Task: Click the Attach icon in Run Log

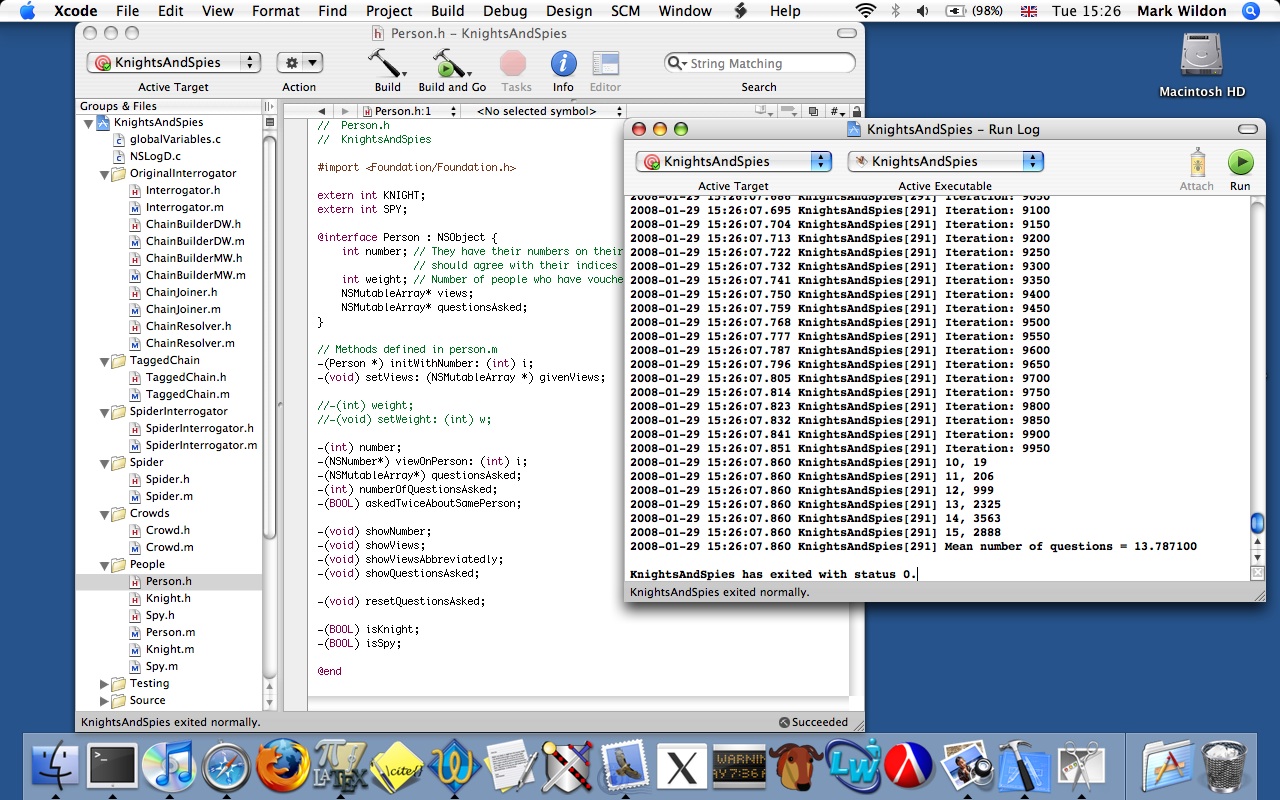Action: pyautogui.click(x=1196, y=161)
